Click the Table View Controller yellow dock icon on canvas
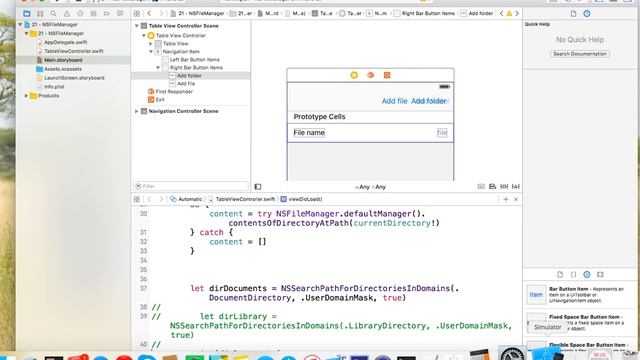Image resolution: width=640 pixels, height=360 pixels. coord(354,75)
